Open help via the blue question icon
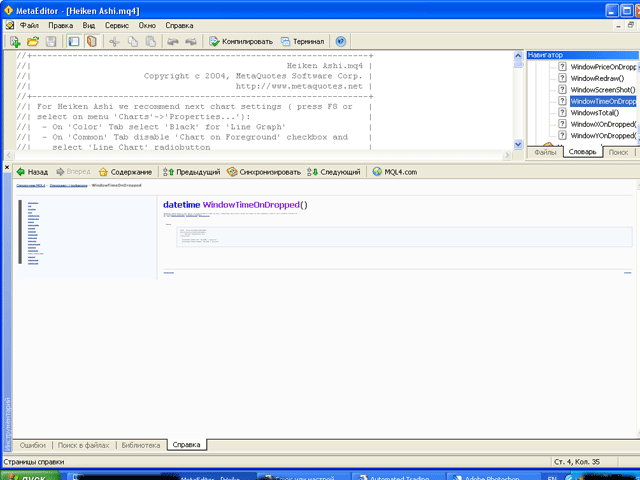Screen dimensions: 640x480 (x=340, y=41)
